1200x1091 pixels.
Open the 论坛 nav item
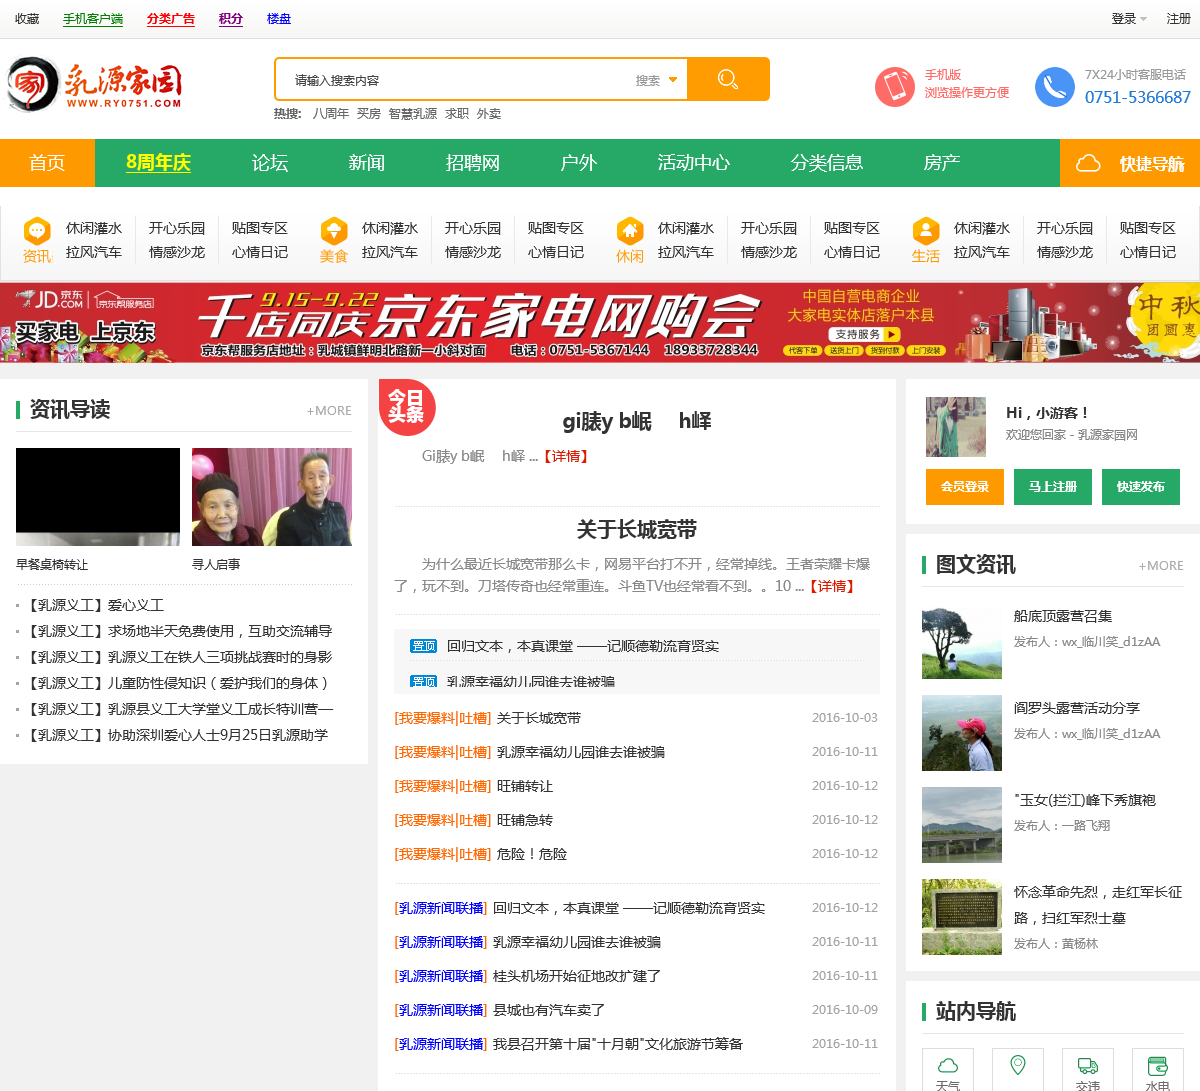point(270,163)
